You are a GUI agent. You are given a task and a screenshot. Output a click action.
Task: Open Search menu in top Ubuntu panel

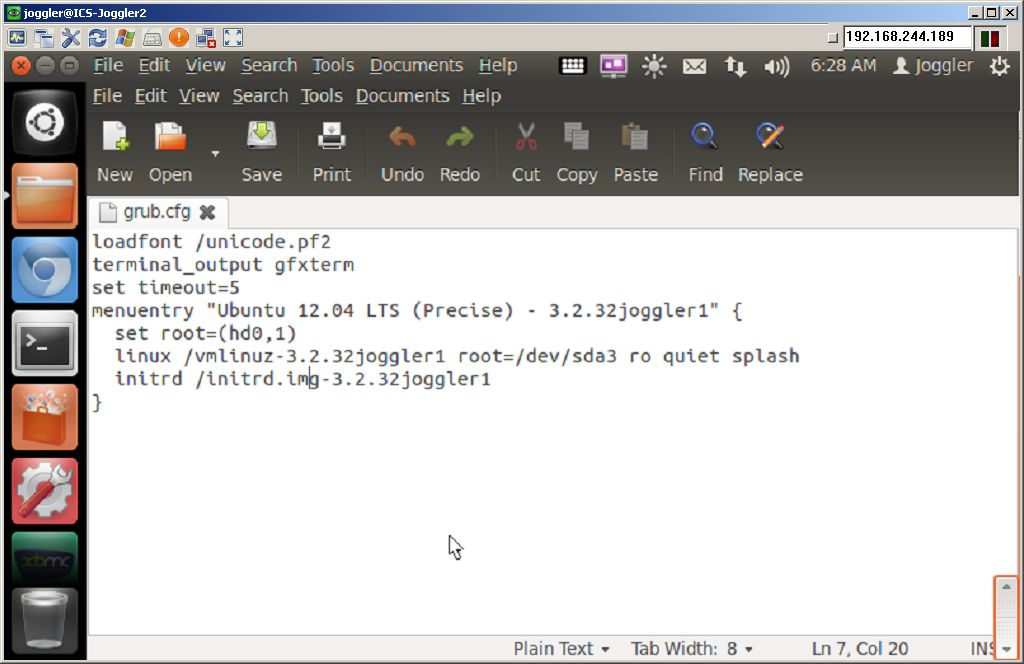269,65
